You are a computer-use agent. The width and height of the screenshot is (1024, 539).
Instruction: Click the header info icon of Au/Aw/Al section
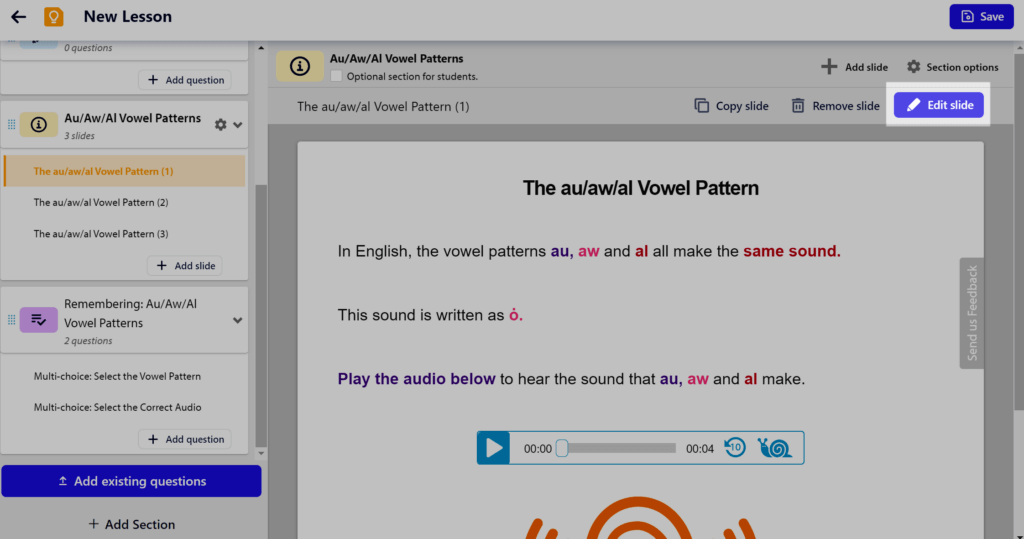pos(300,66)
